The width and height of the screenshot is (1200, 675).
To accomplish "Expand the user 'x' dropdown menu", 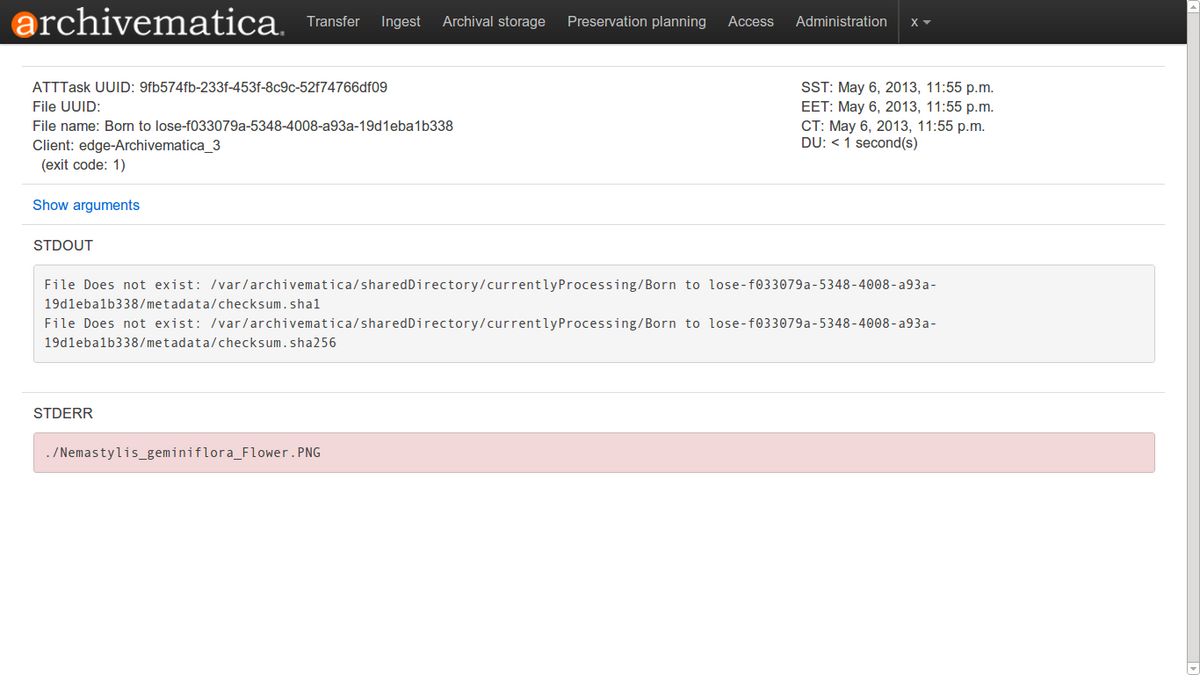I will tap(919, 21).
